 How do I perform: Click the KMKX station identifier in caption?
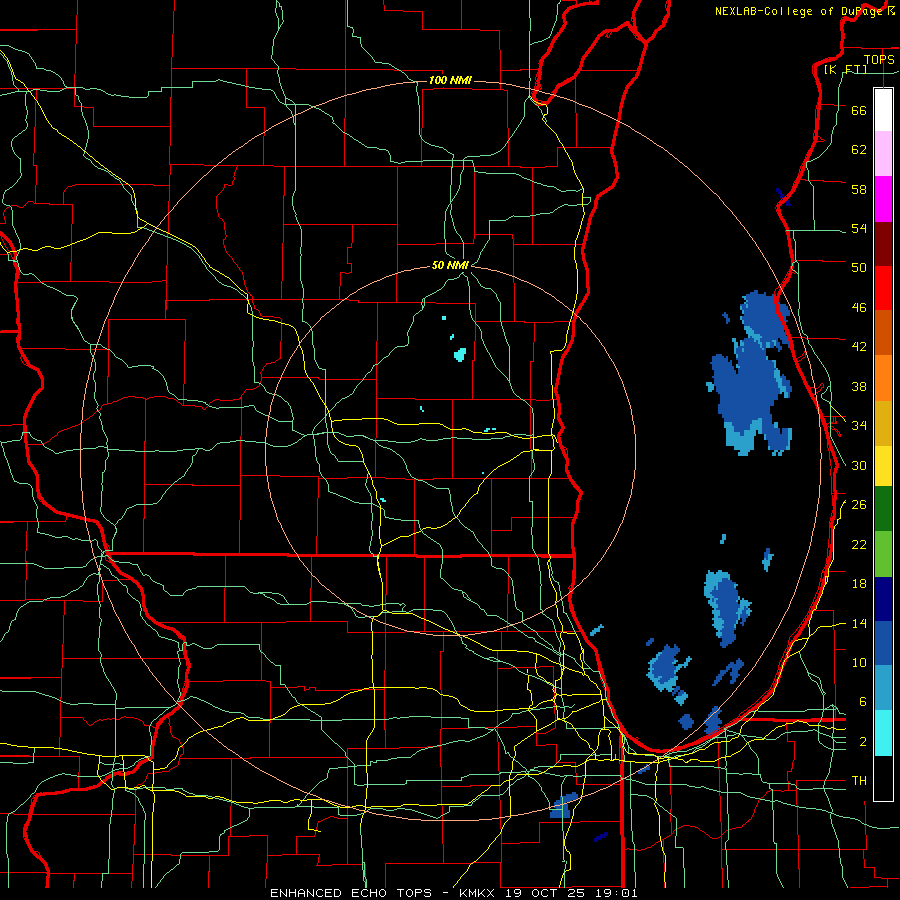point(479,893)
